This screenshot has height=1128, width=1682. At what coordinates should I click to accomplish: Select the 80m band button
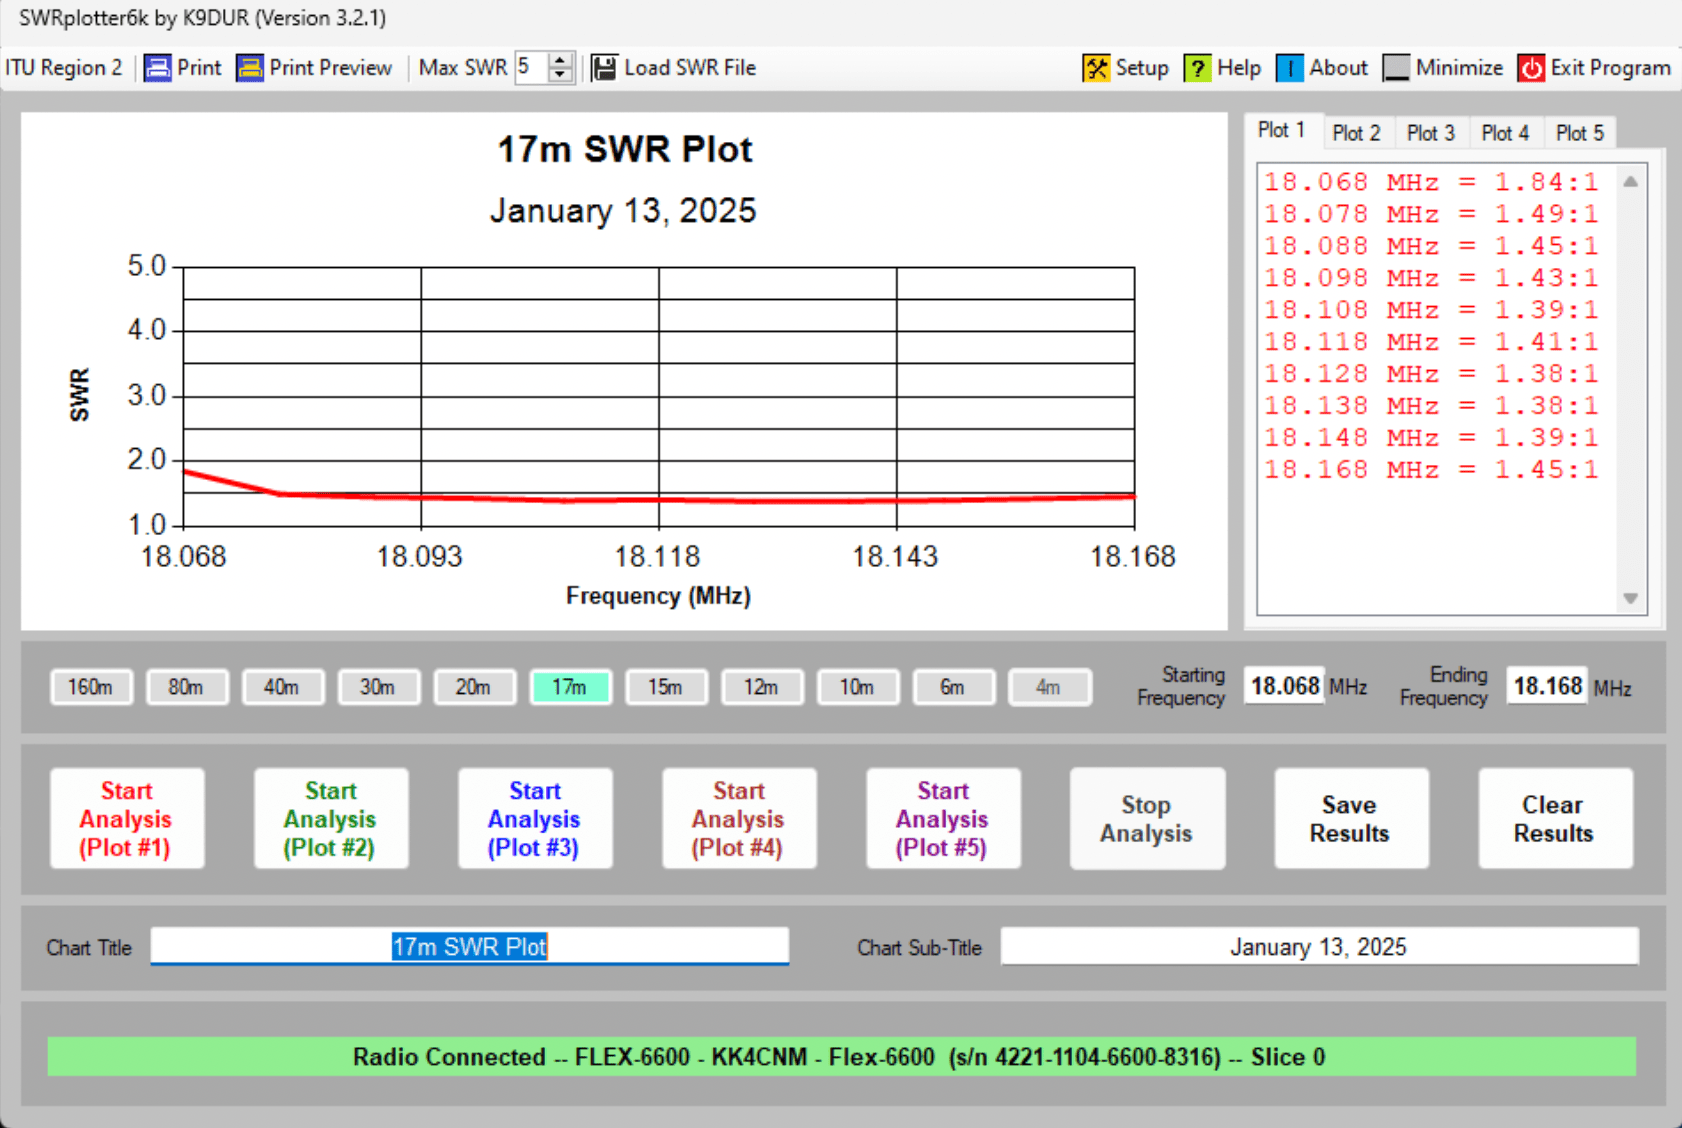(186, 687)
